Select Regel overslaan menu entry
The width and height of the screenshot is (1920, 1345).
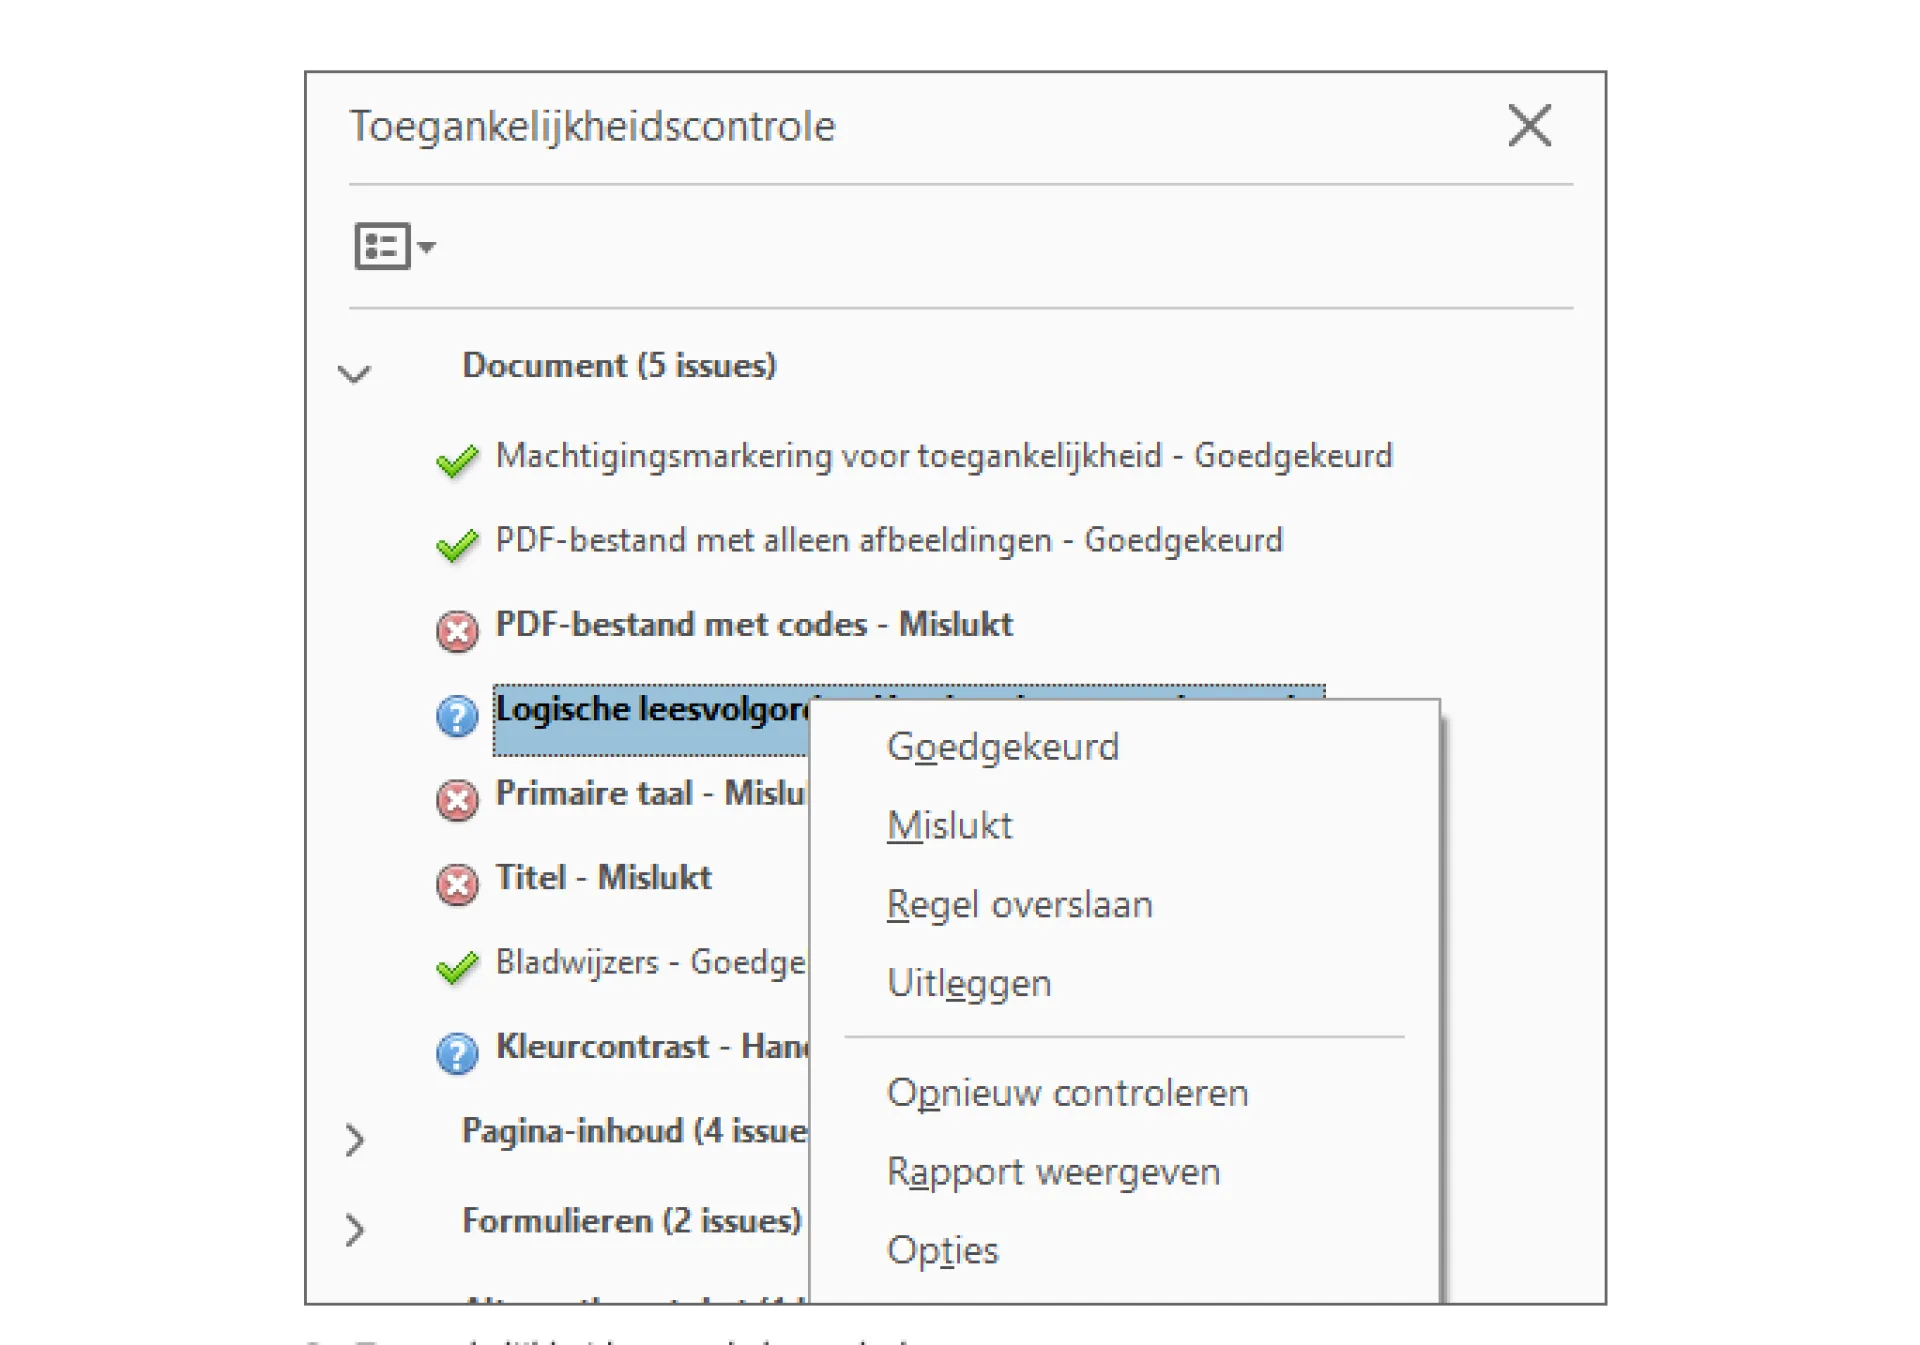pos(1020,904)
